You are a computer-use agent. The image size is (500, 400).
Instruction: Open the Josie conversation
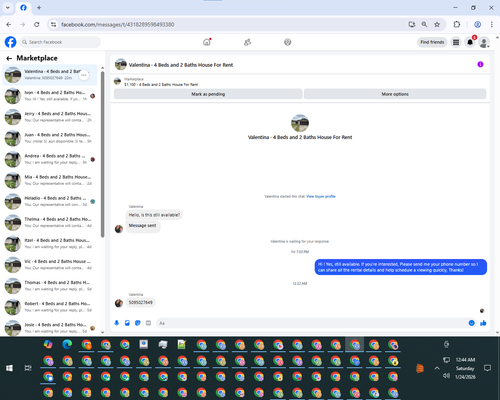[x=50, y=328]
